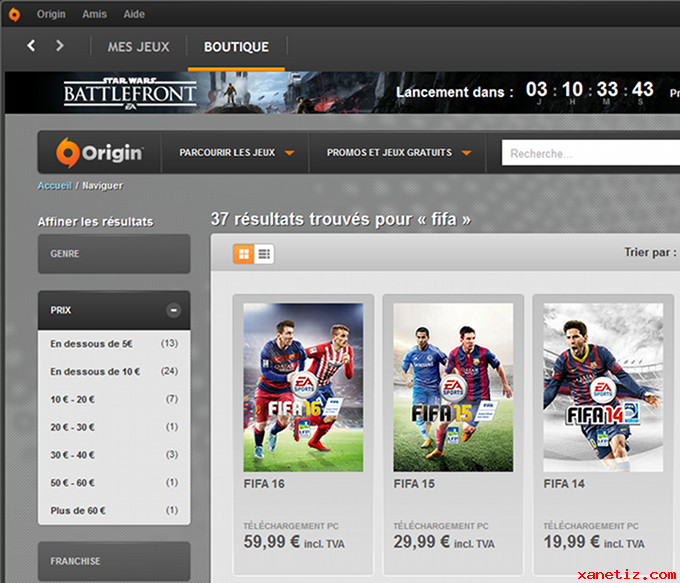Expand the Franchise filter section

(114, 561)
